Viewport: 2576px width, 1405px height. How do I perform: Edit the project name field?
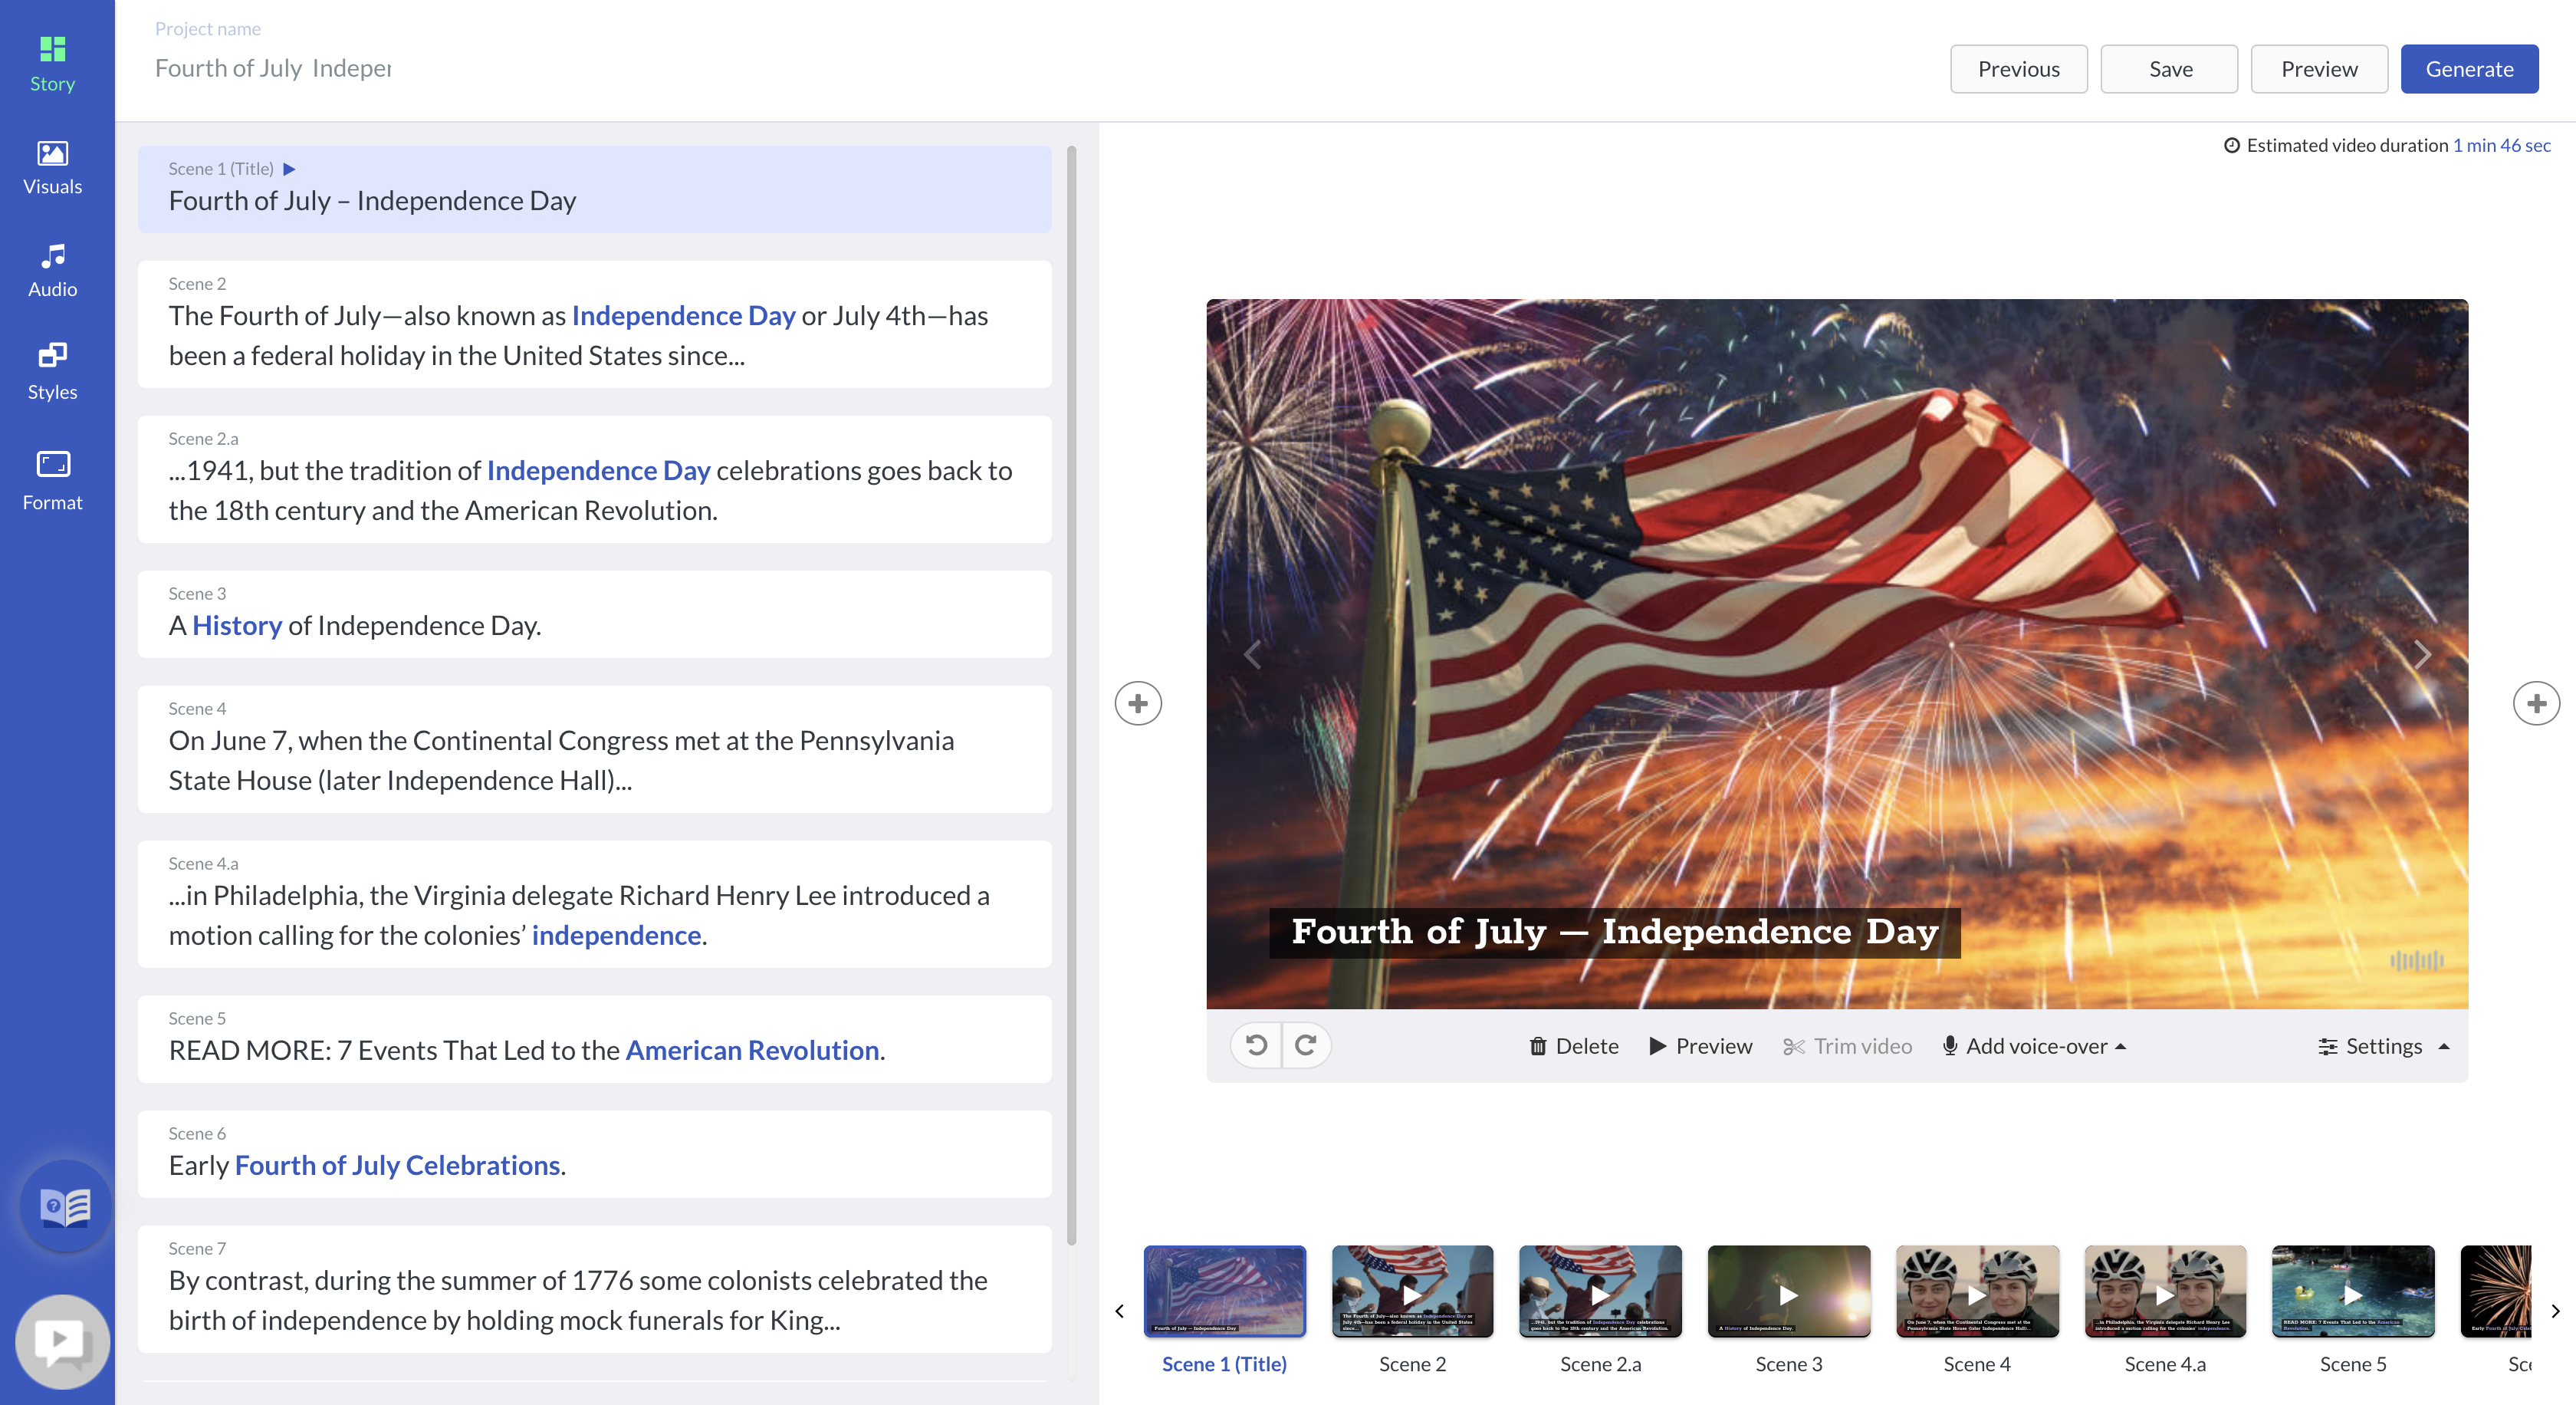273,68
